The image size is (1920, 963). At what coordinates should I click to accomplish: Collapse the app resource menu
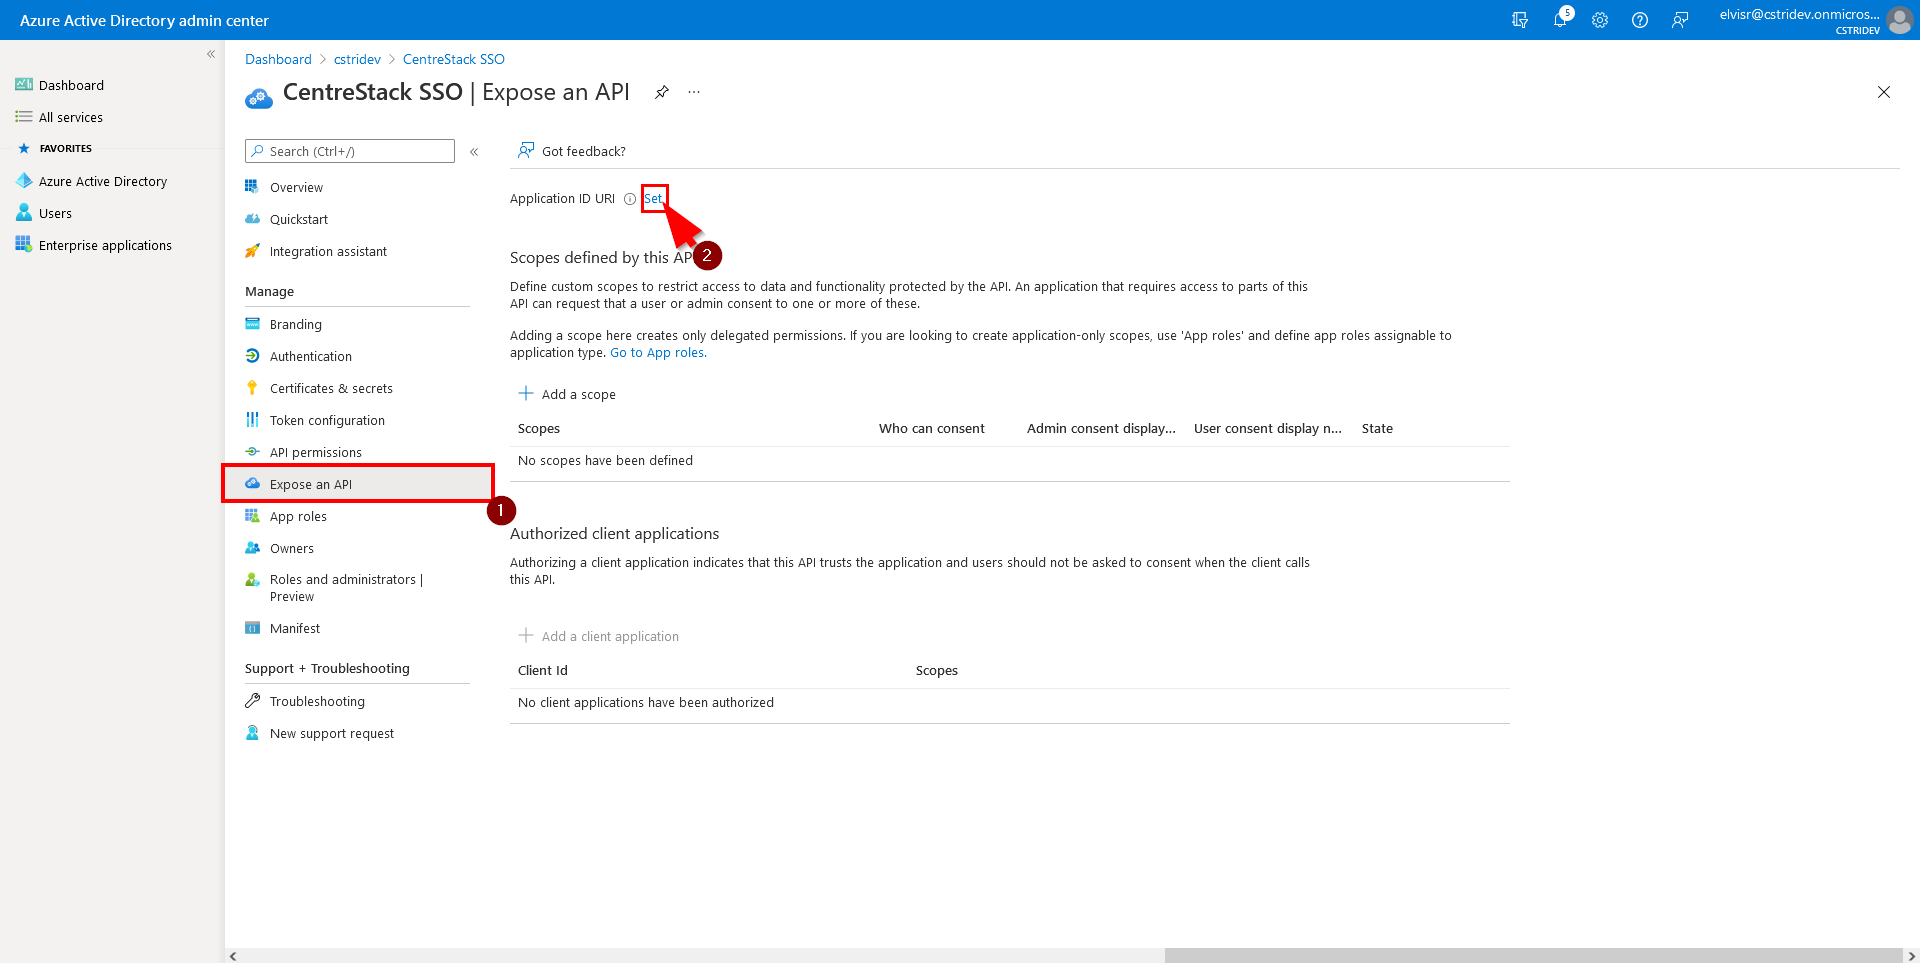474,152
